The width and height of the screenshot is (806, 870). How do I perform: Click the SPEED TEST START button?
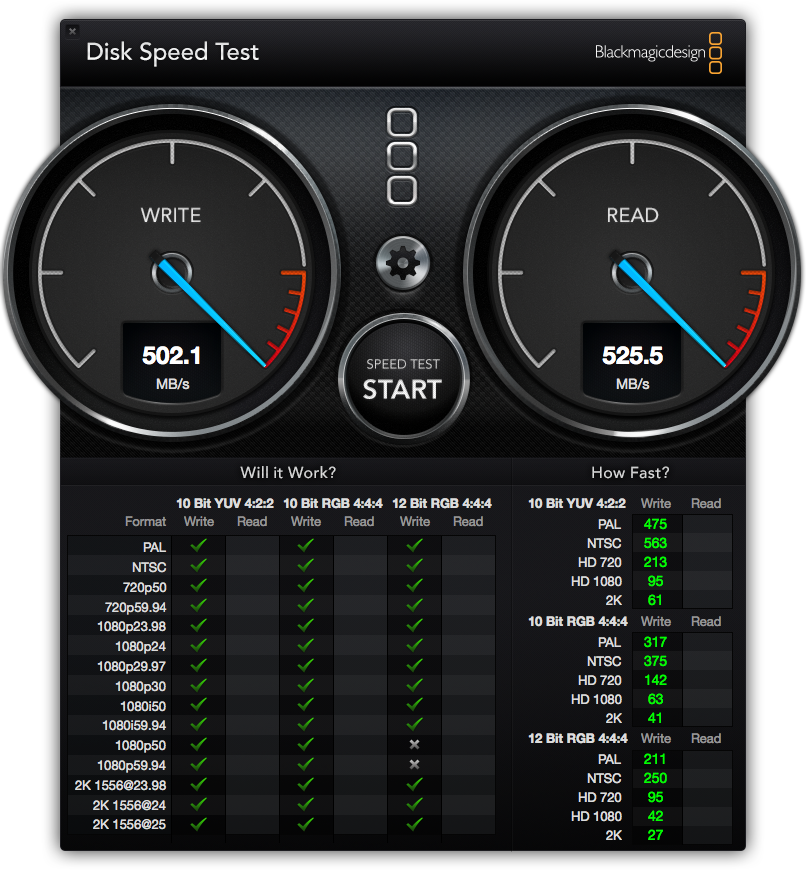[x=403, y=377]
